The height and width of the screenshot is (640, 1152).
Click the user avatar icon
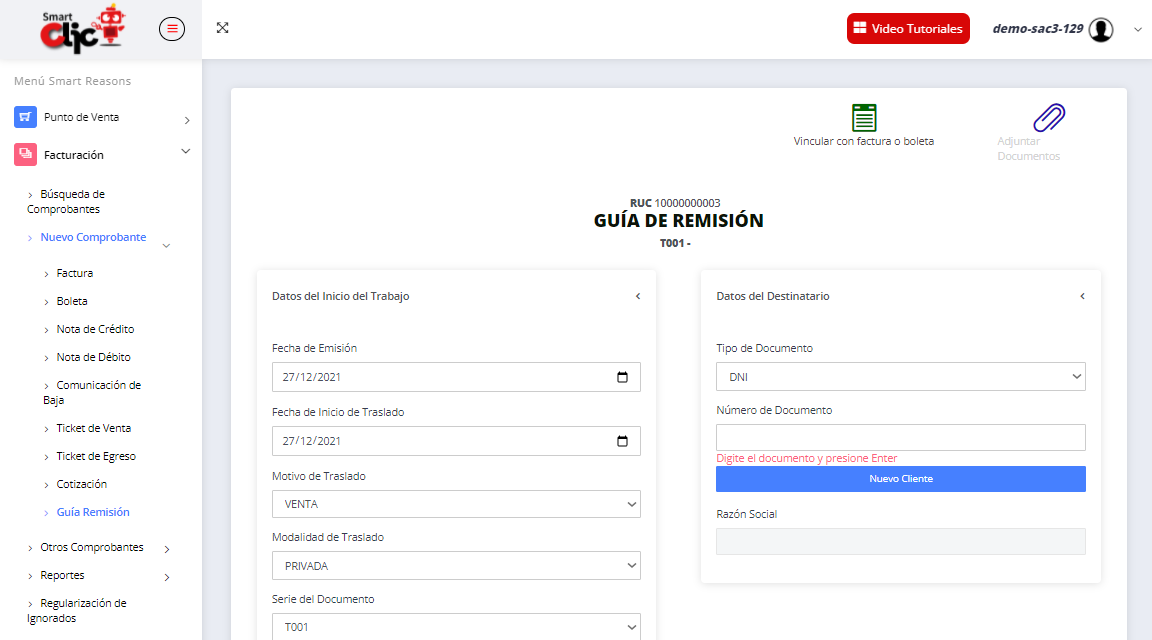pos(1101,29)
